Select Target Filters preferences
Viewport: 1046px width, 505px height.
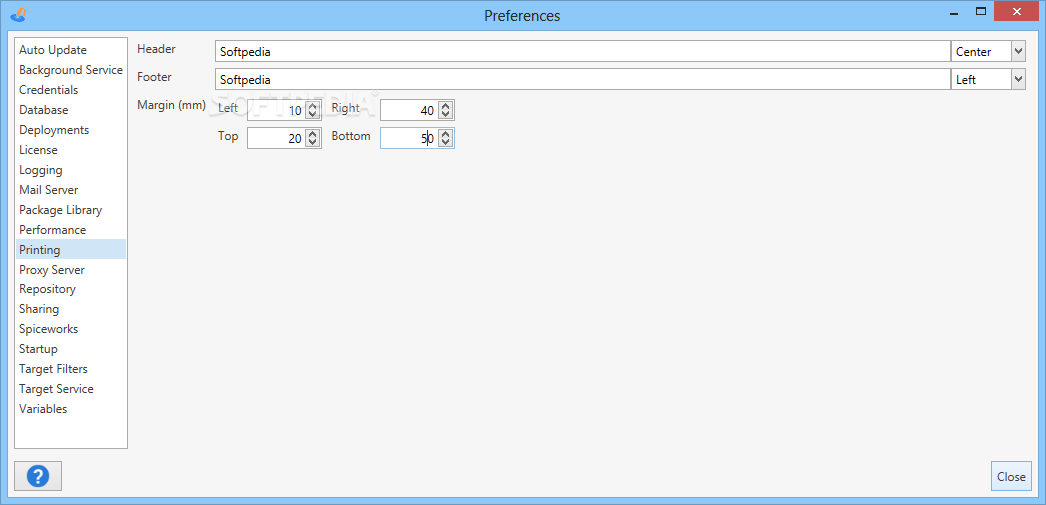[71, 369]
